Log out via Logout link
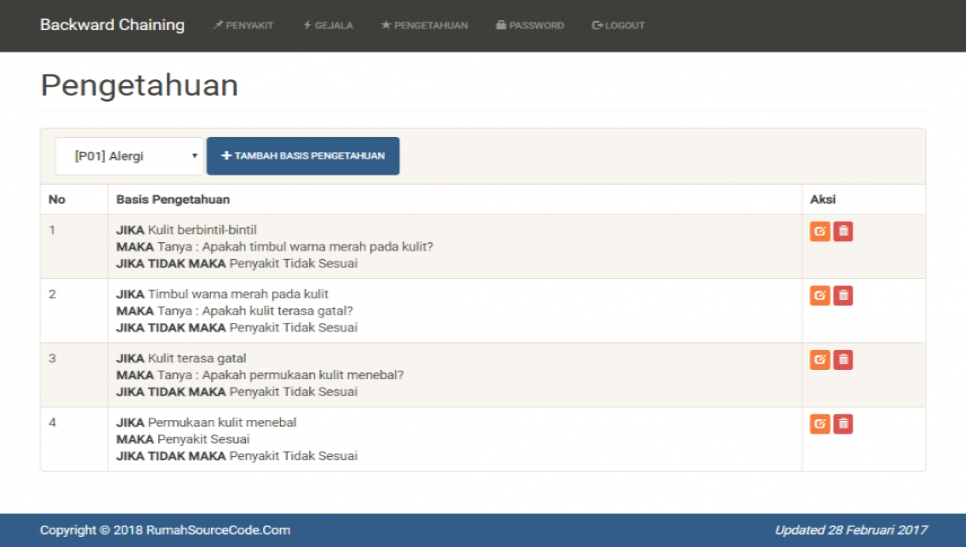Image resolution: width=966 pixels, height=547 pixels. pos(618,25)
